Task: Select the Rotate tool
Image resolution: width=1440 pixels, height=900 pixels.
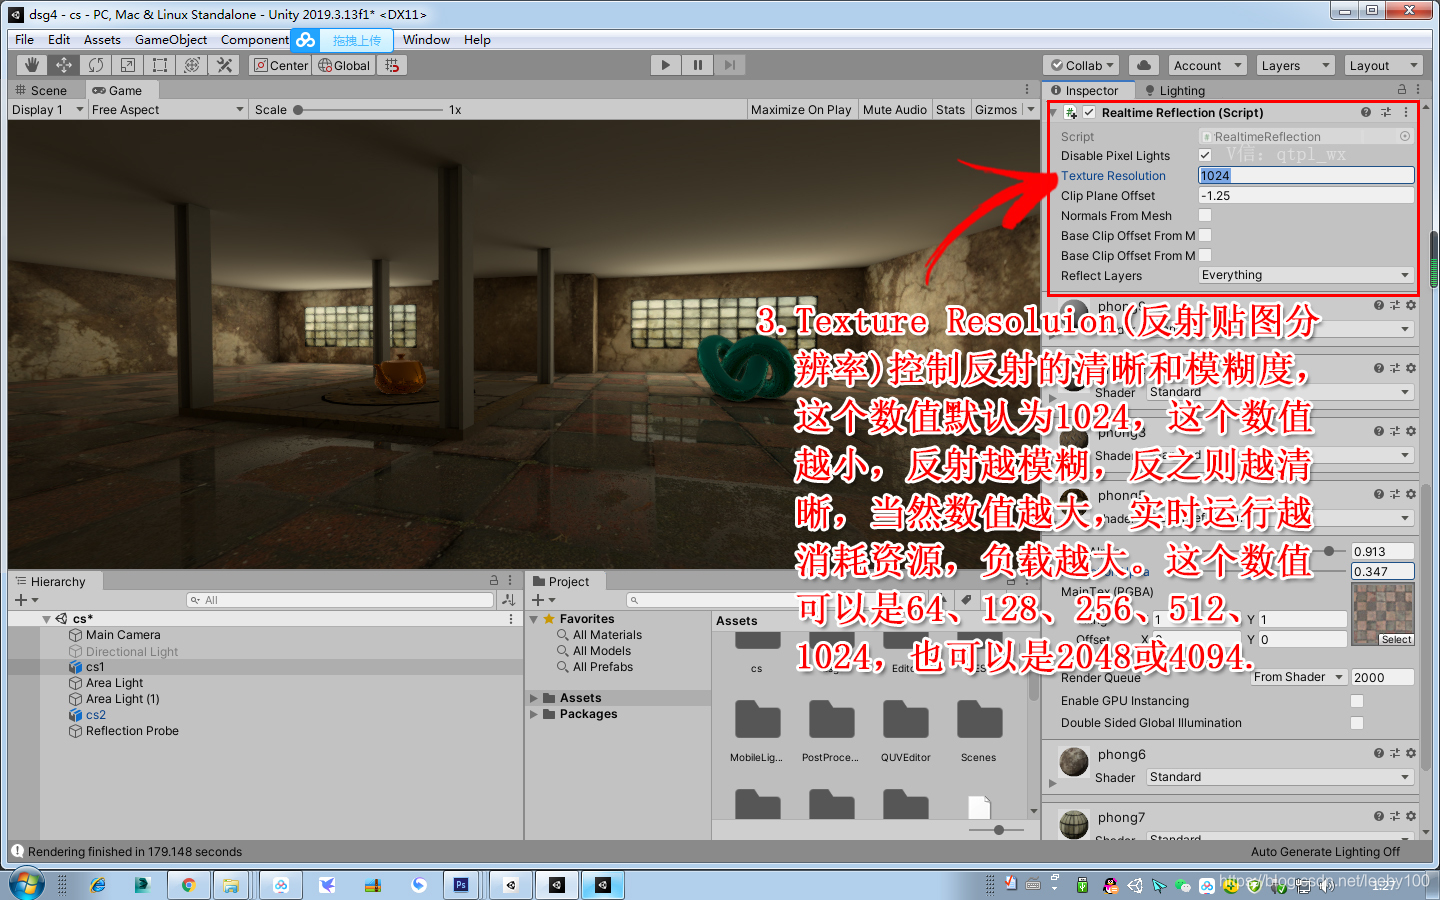Action: coord(96,65)
